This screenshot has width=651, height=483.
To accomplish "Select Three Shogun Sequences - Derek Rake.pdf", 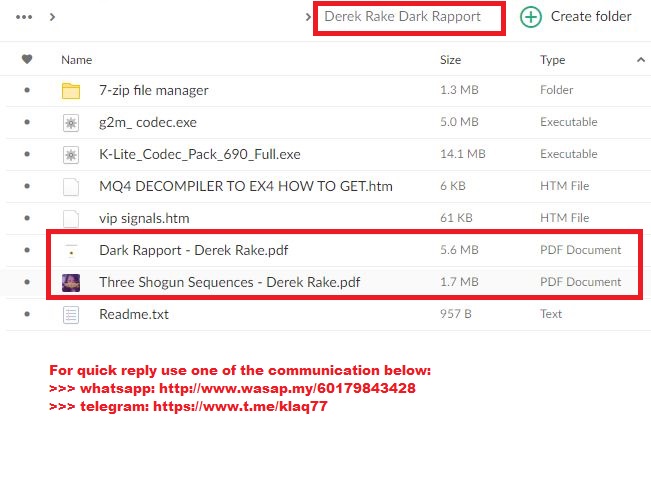I will pos(230,282).
